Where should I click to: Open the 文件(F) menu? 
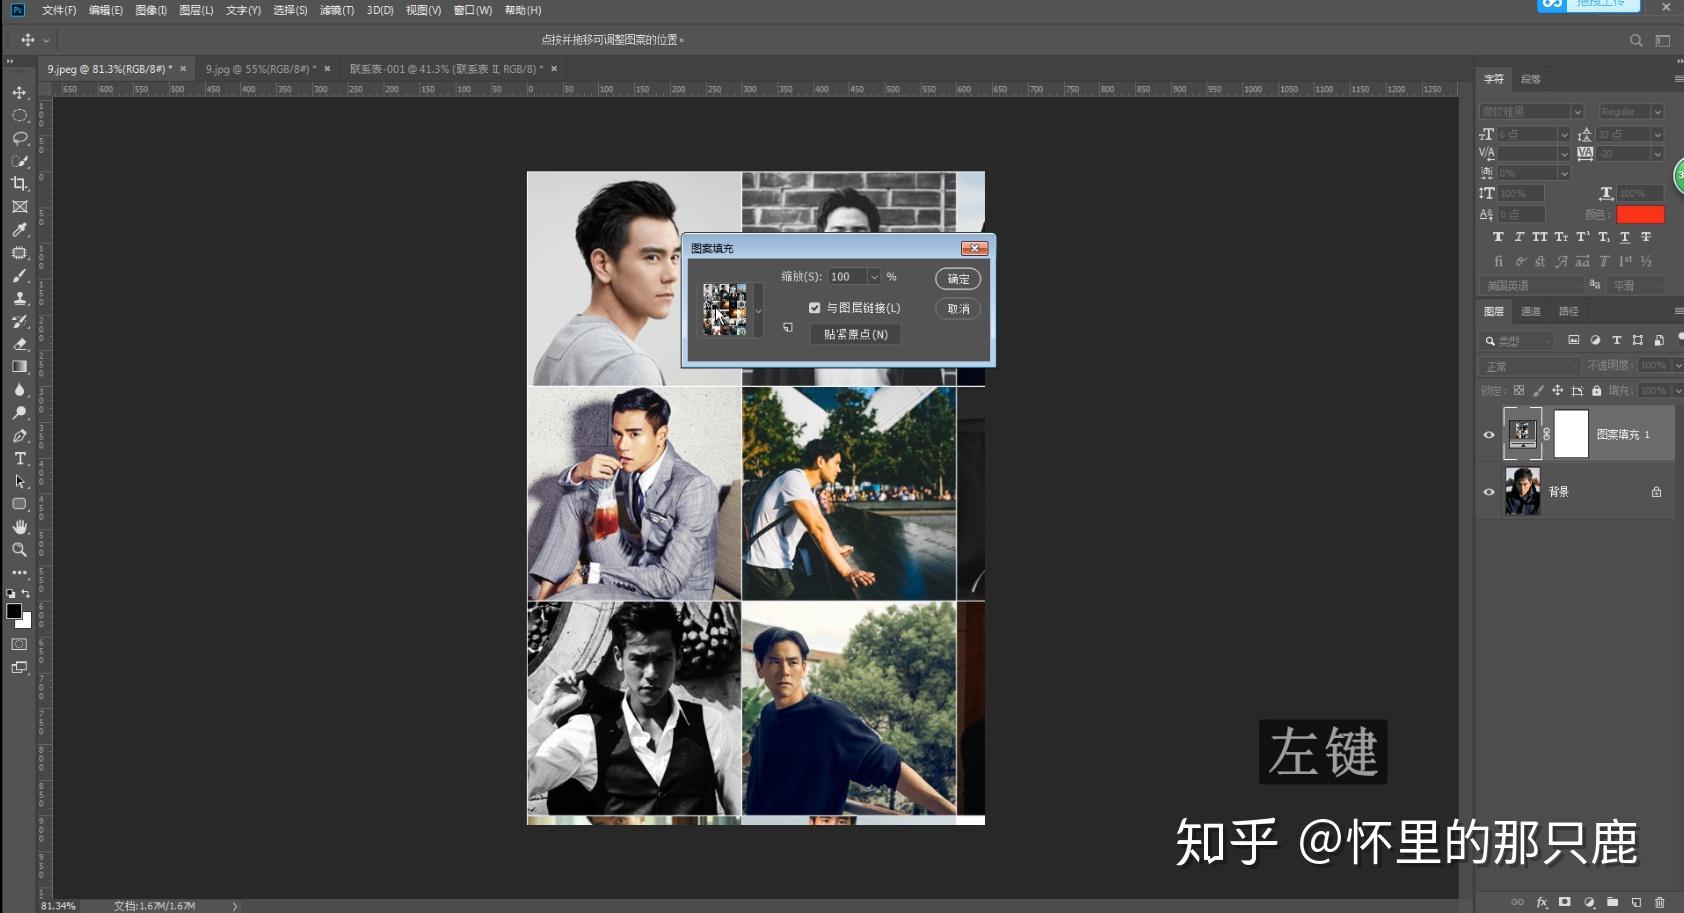[58, 10]
